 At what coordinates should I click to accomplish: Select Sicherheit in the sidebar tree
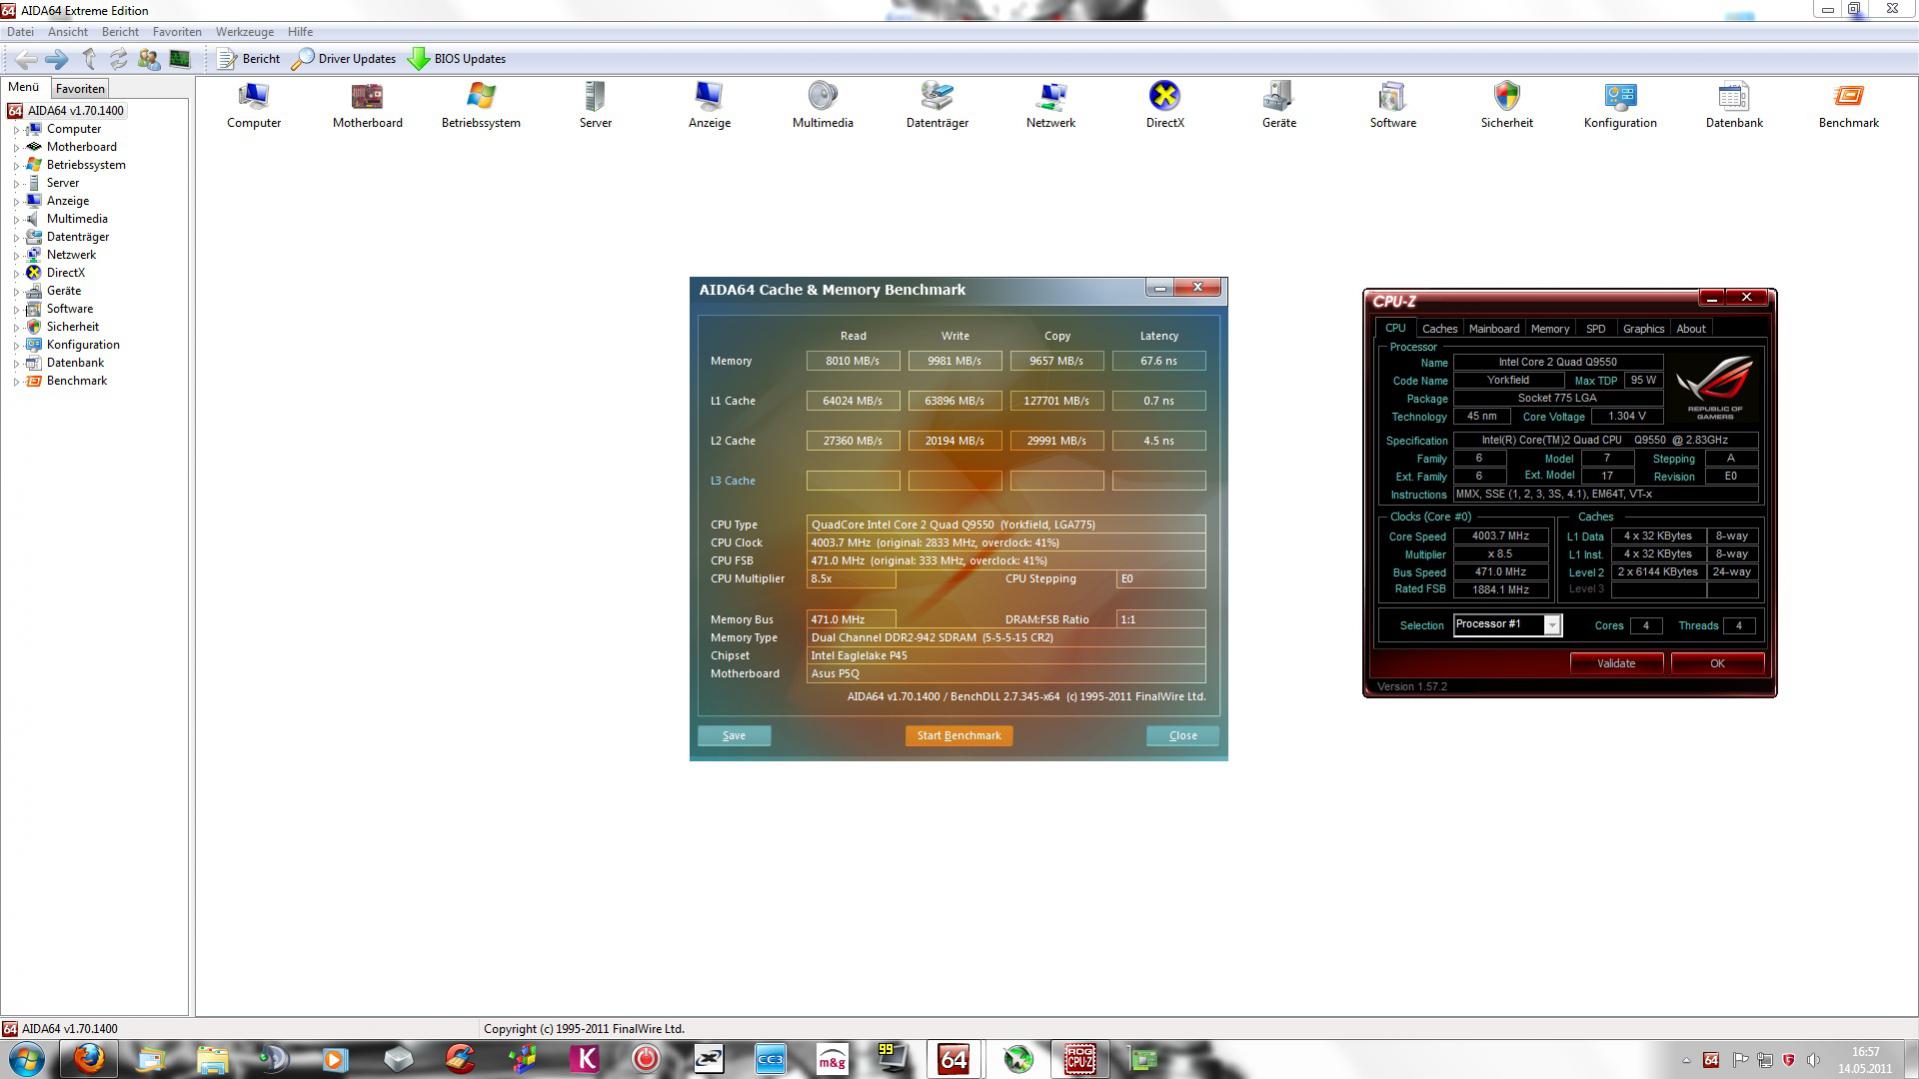72,327
